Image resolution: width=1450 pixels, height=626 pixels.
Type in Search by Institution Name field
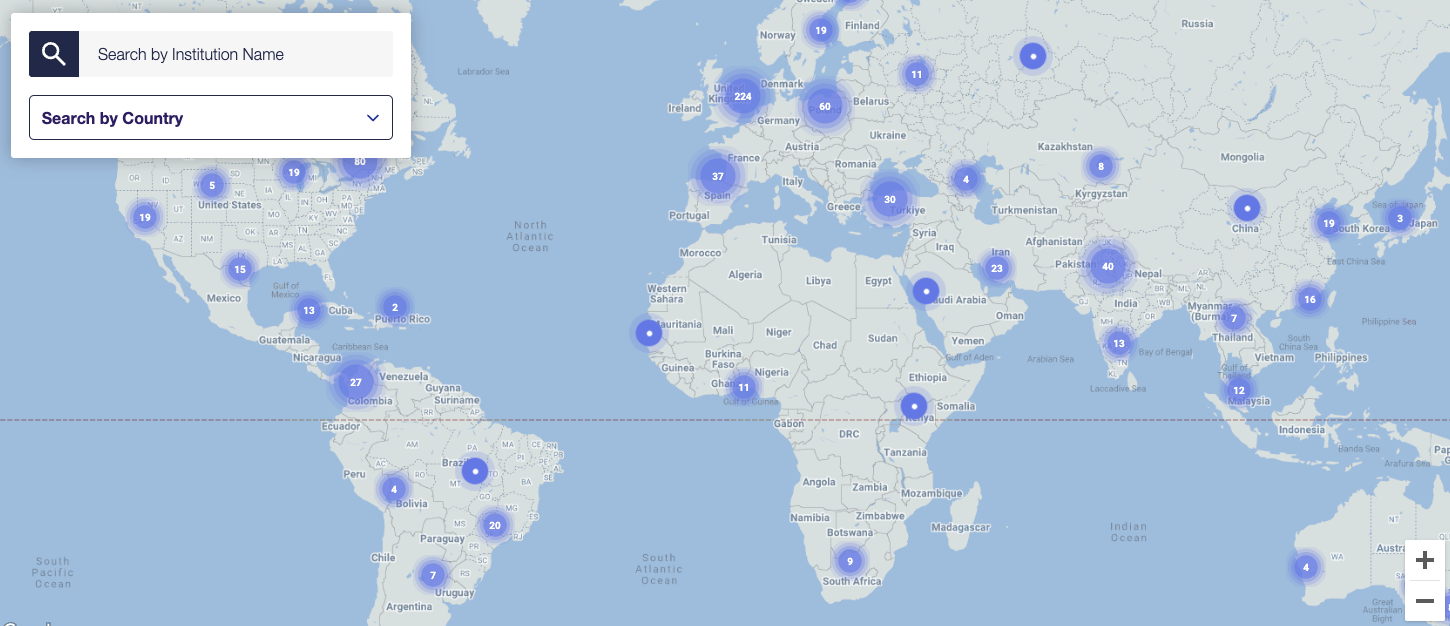pyautogui.click(x=235, y=54)
